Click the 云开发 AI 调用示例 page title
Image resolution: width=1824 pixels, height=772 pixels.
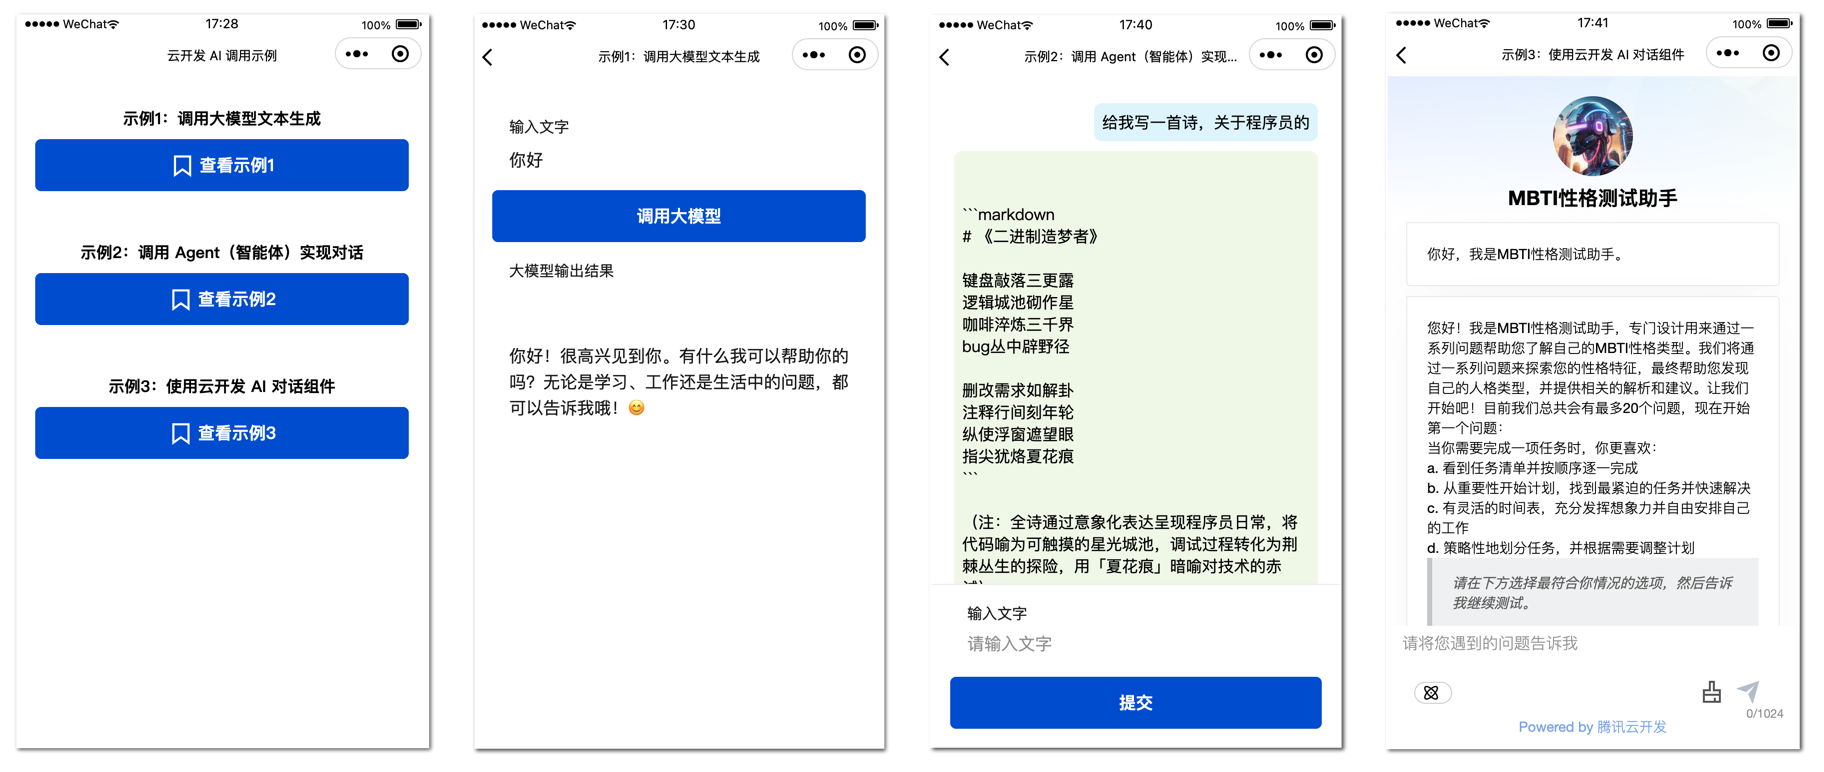[222, 56]
